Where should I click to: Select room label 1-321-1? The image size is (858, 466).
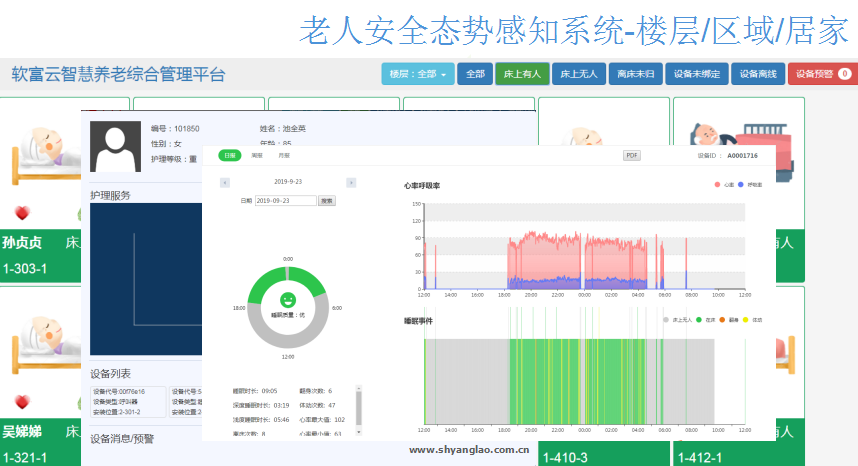click(x=25, y=458)
